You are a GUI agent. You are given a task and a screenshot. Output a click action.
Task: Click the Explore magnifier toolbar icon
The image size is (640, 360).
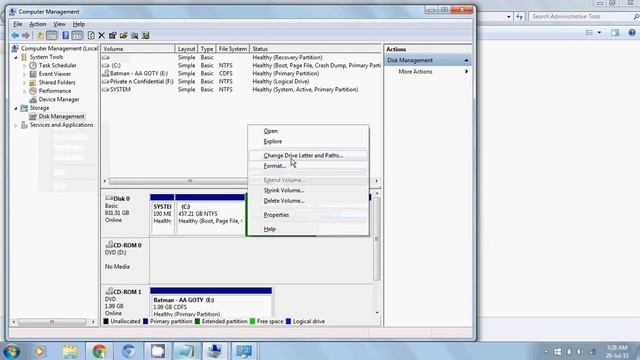coord(135,36)
